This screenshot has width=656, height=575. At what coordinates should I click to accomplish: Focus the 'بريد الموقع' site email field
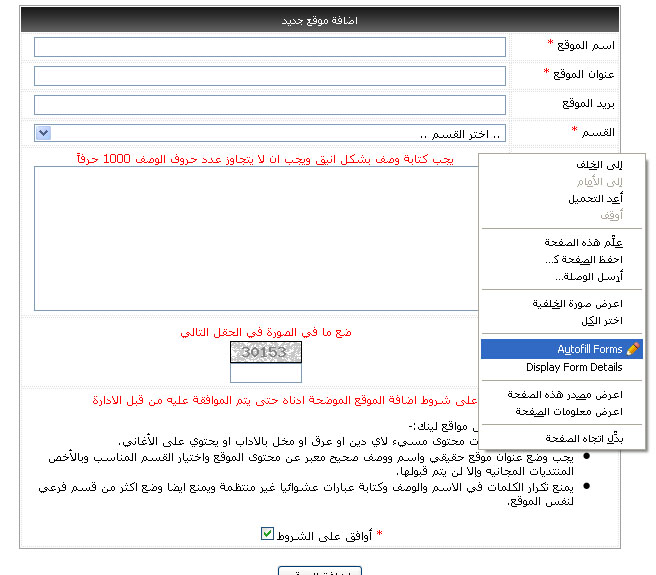270,105
